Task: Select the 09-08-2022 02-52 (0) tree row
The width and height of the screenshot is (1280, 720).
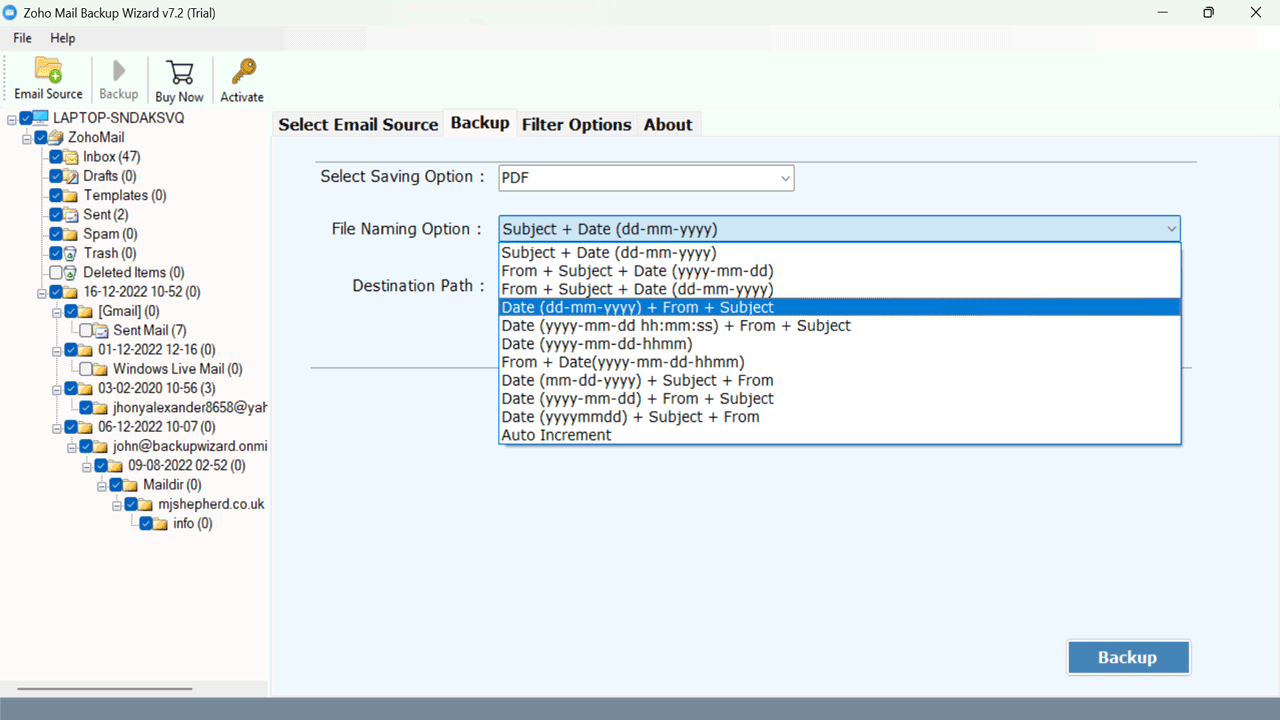Action: pyautogui.click(x=186, y=466)
